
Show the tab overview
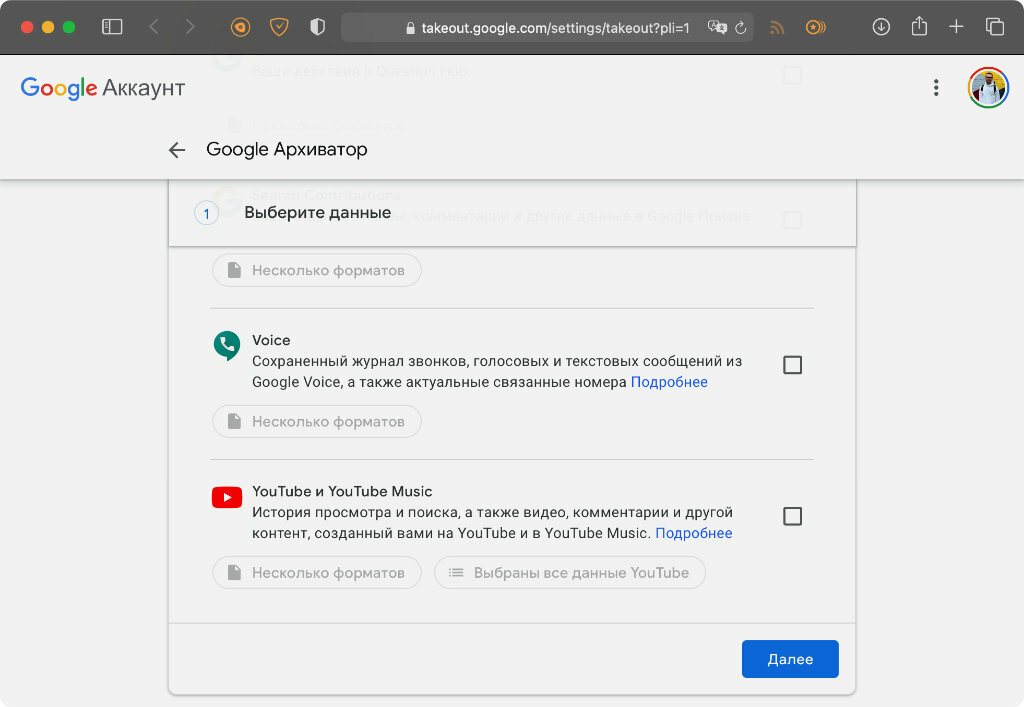point(995,27)
